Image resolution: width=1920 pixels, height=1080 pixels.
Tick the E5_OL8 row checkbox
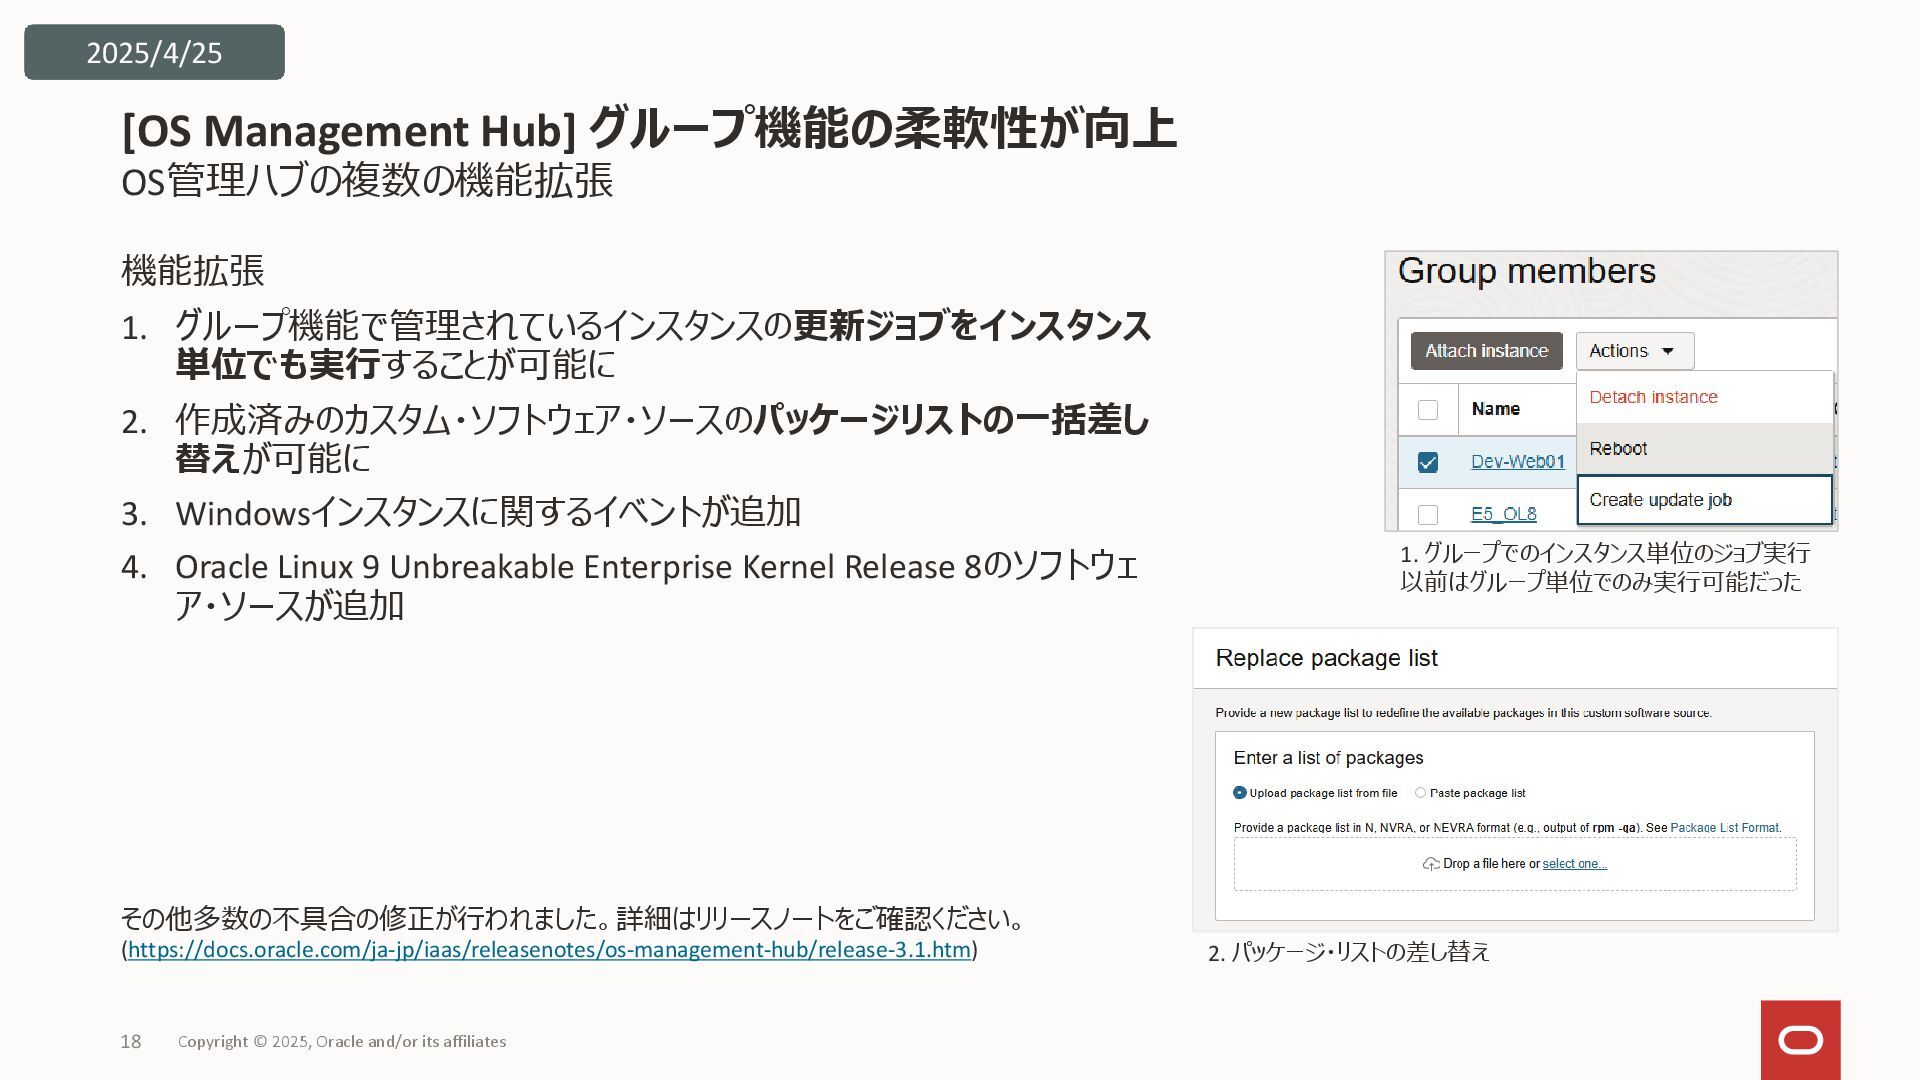1428,514
